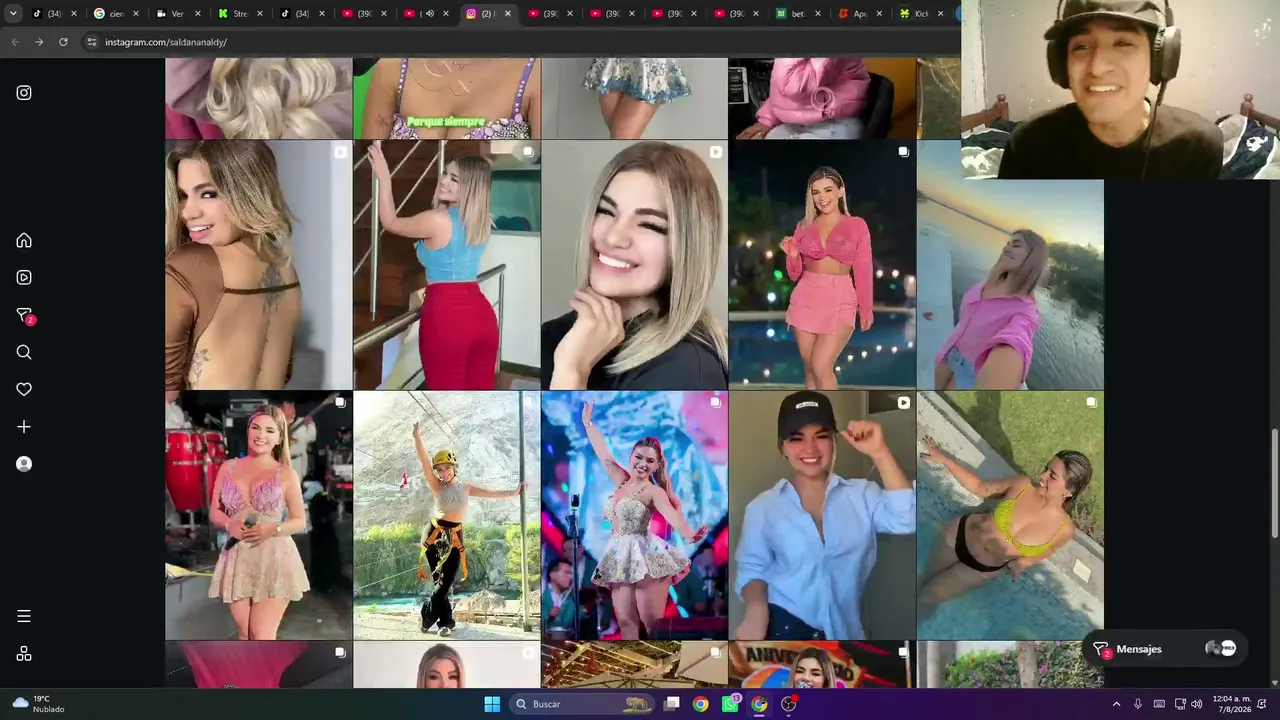Open the Reels section in the sidebar
The width and height of the screenshot is (1280, 720).
point(24,277)
